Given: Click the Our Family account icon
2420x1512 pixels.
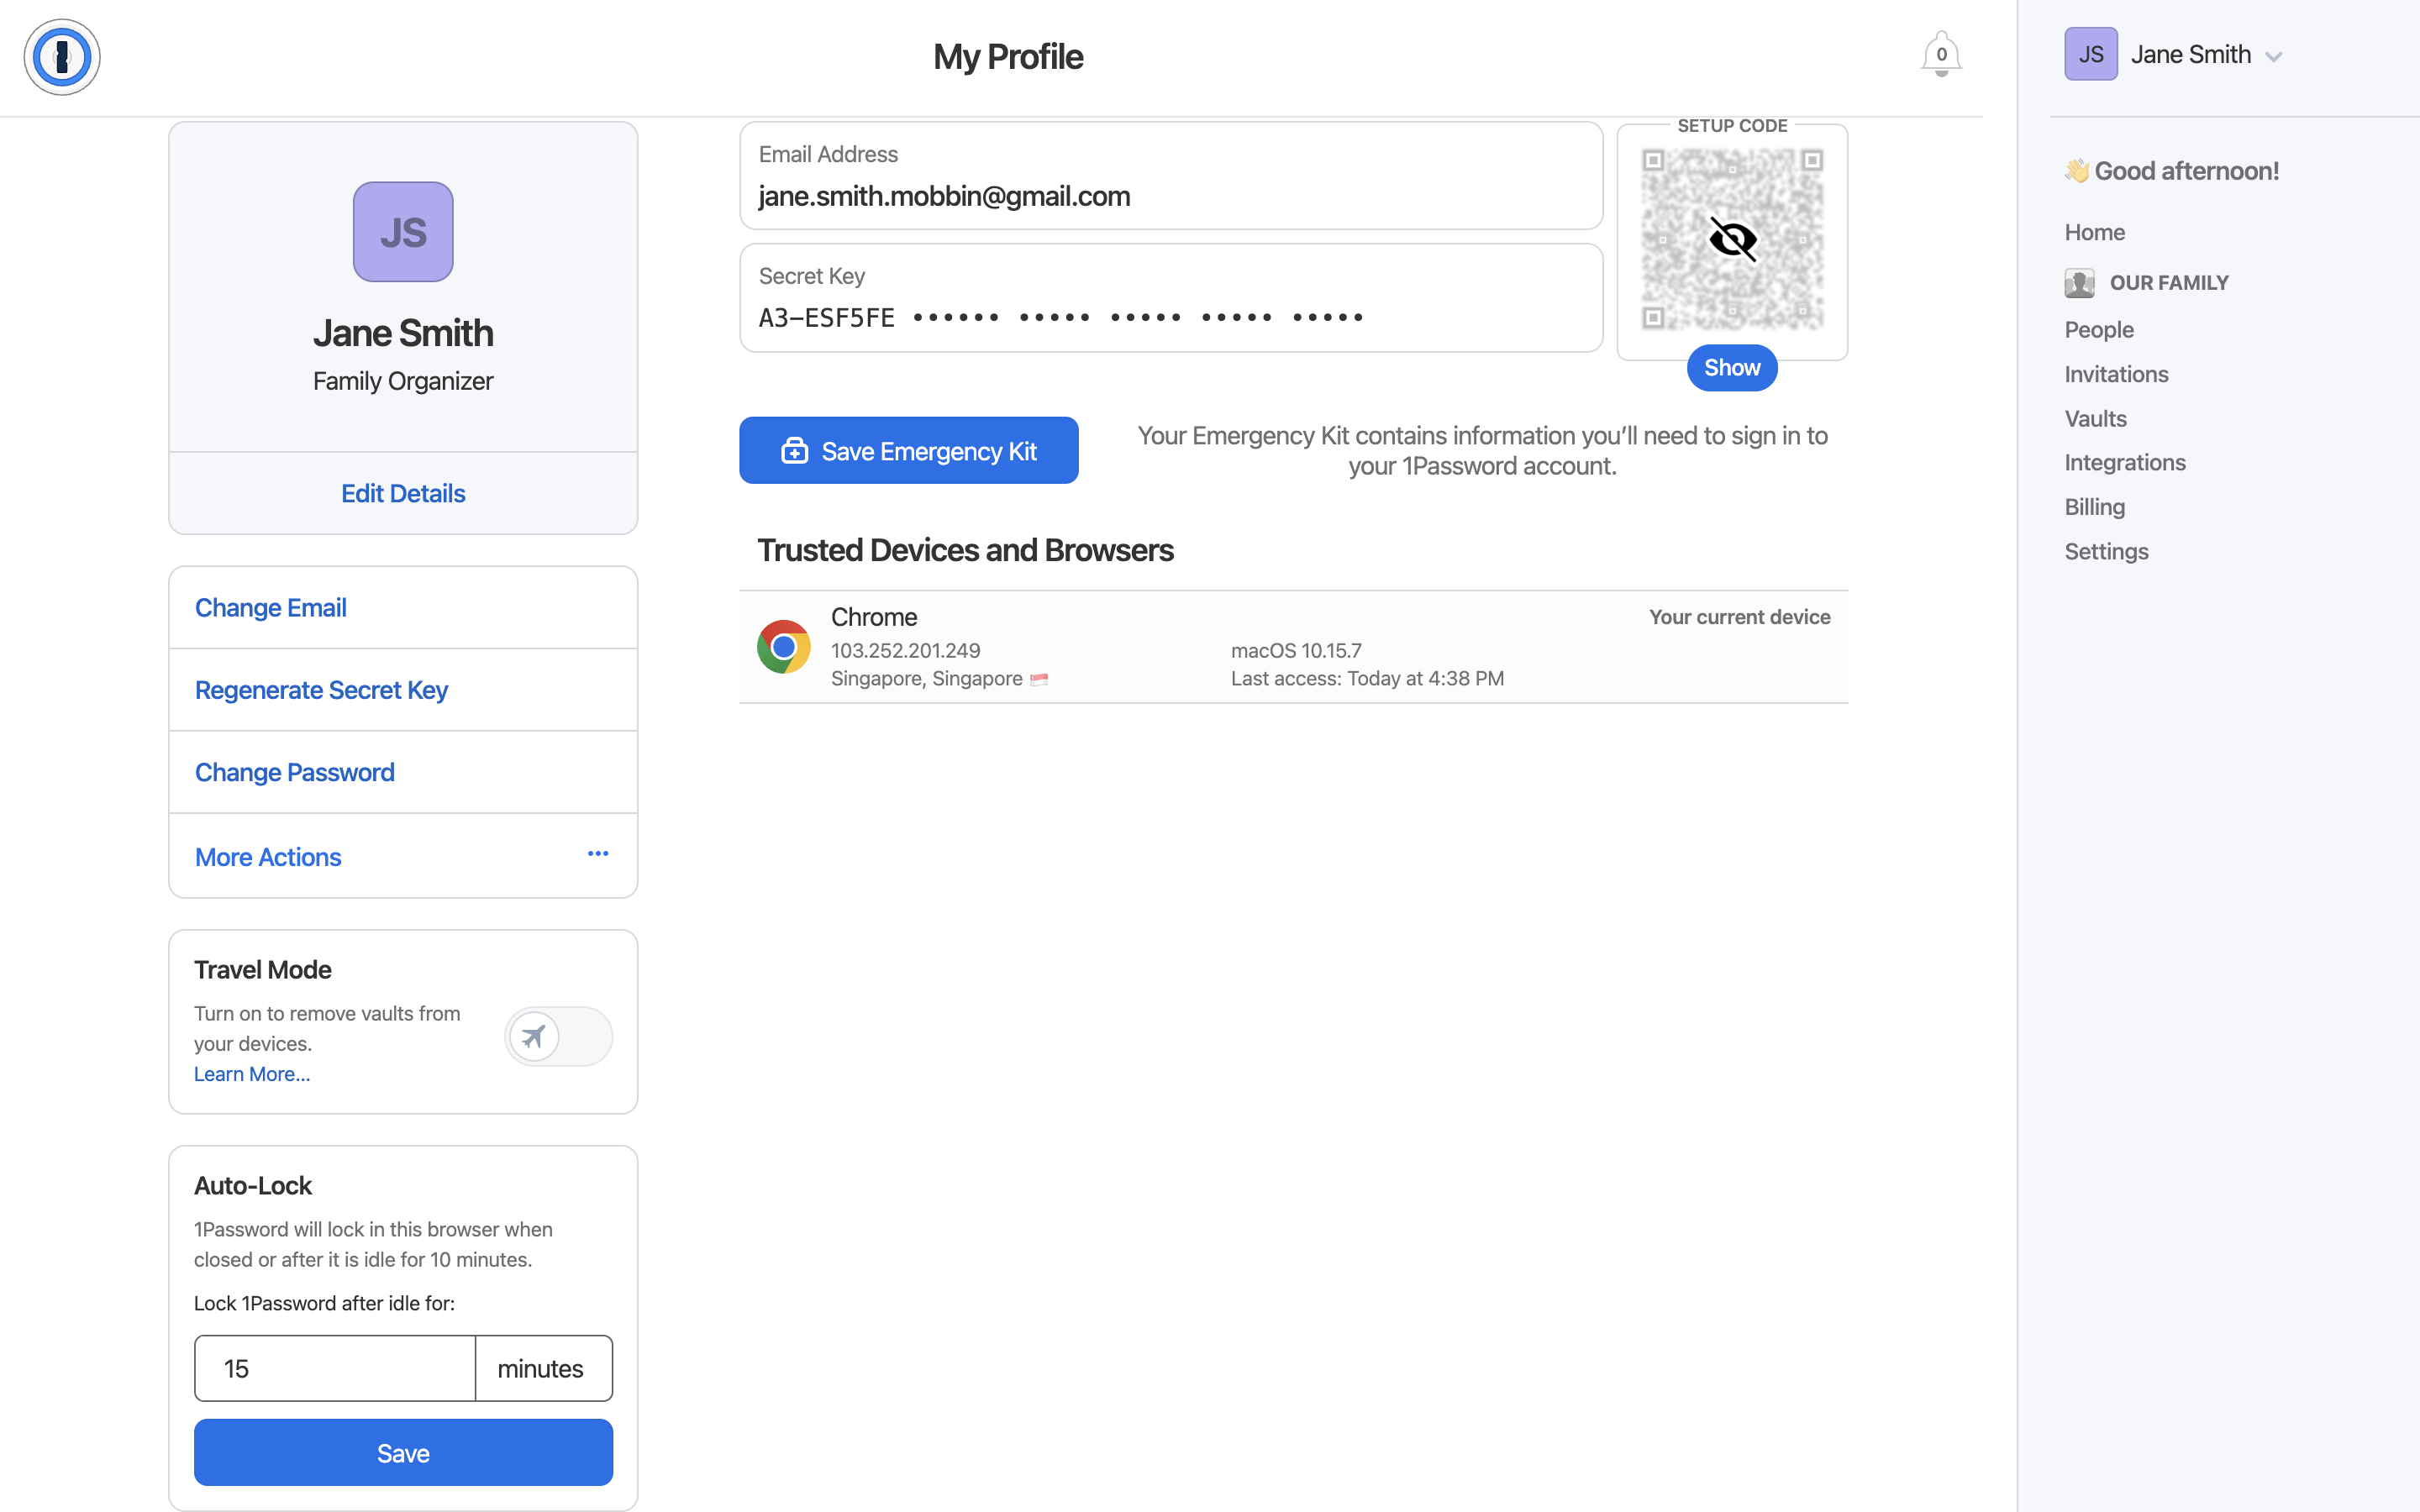Looking at the screenshot, I should [x=2079, y=283].
